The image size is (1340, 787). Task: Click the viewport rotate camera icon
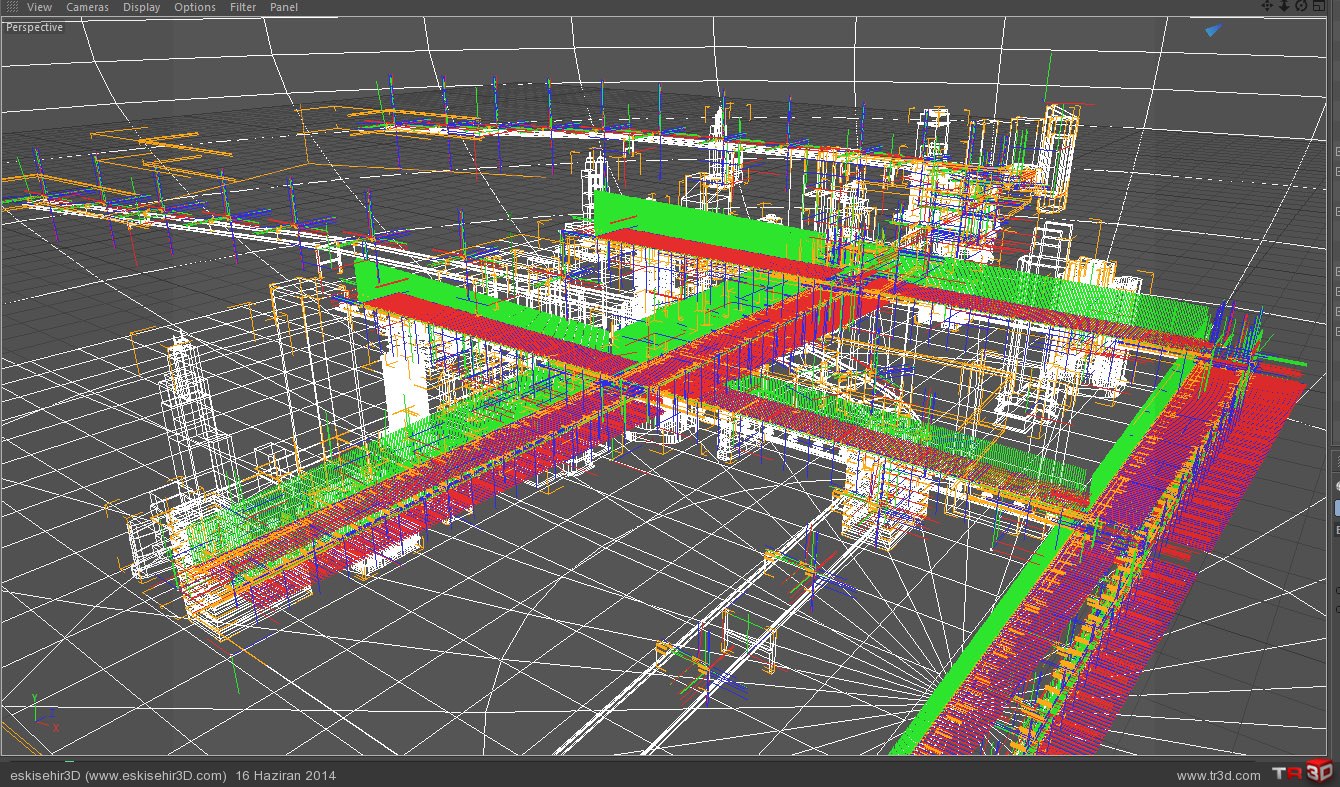[x=1301, y=6]
